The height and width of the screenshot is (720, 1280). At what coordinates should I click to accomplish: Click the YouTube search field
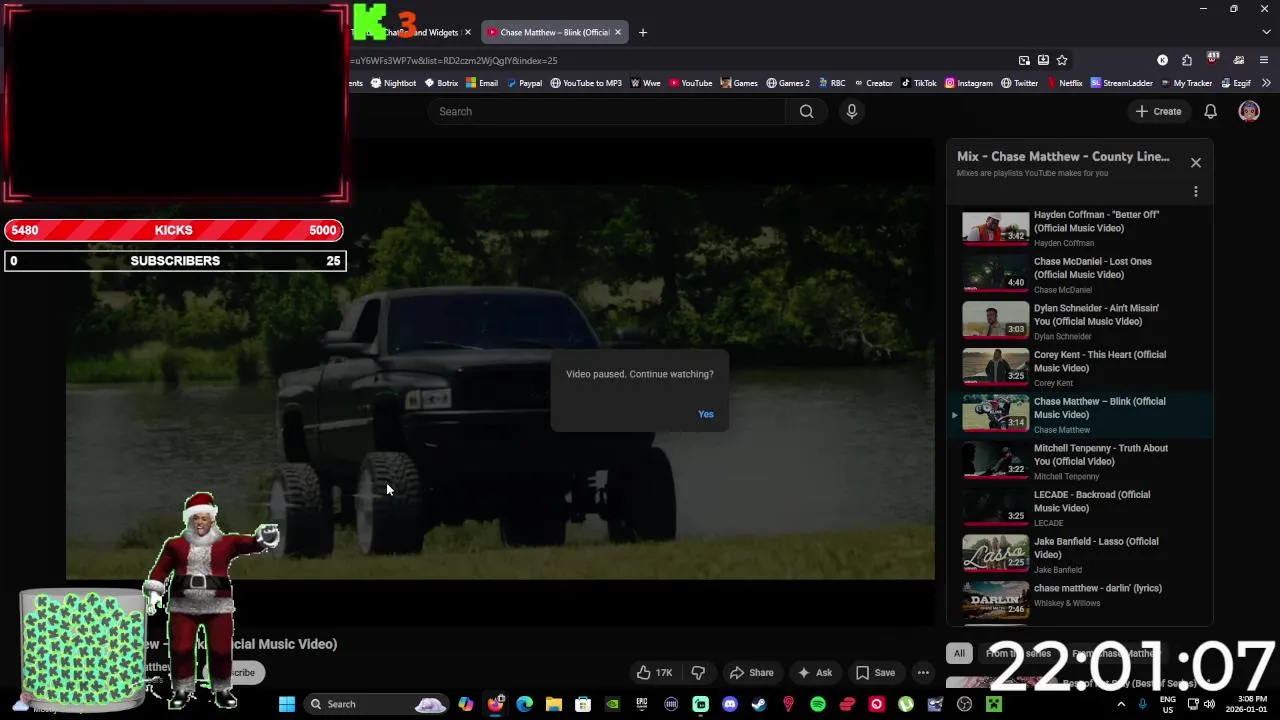click(609, 112)
